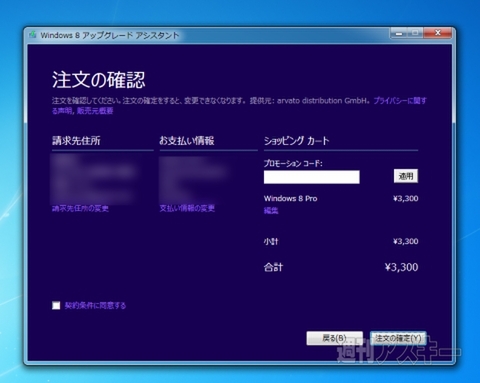The width and height of the screenshot is (480, 383).
Task: Click the 合計 total price ¥3,300
Action: tap(401, 267)
